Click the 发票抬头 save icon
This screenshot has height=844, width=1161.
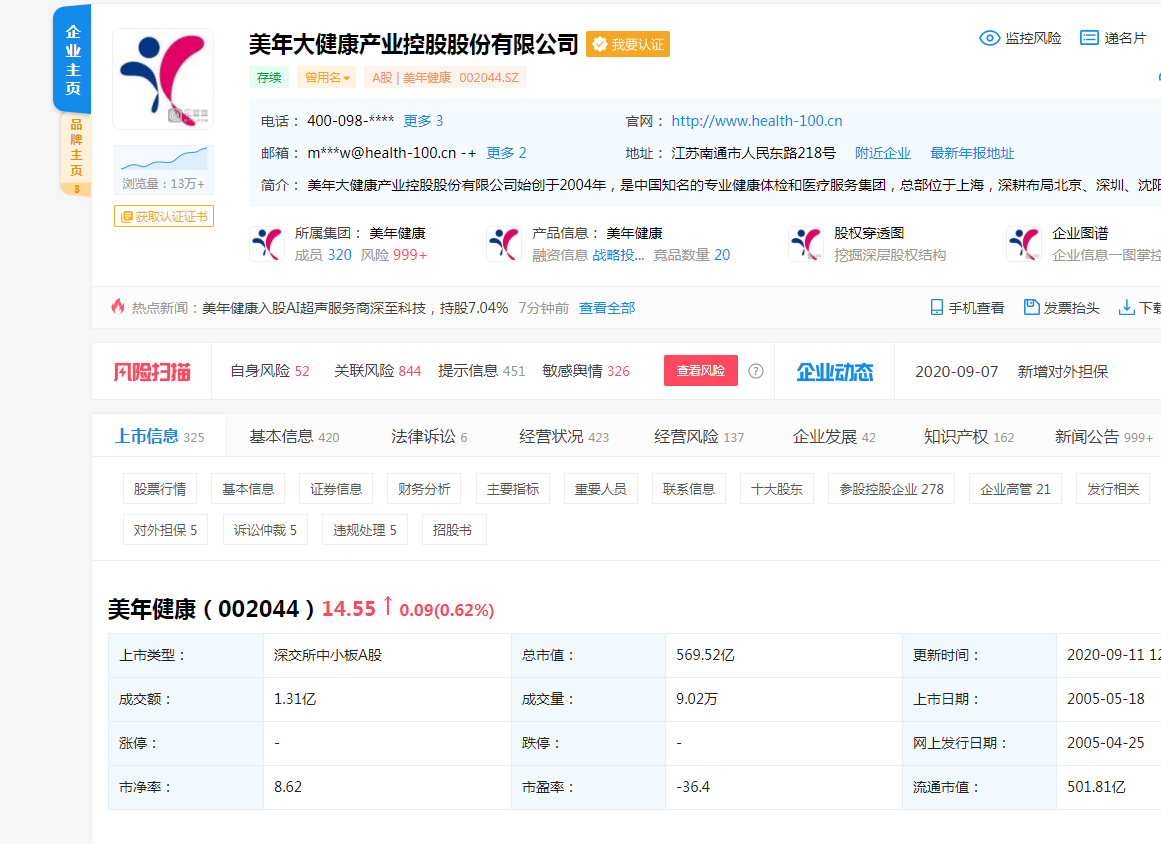[x=1031, y=307]
